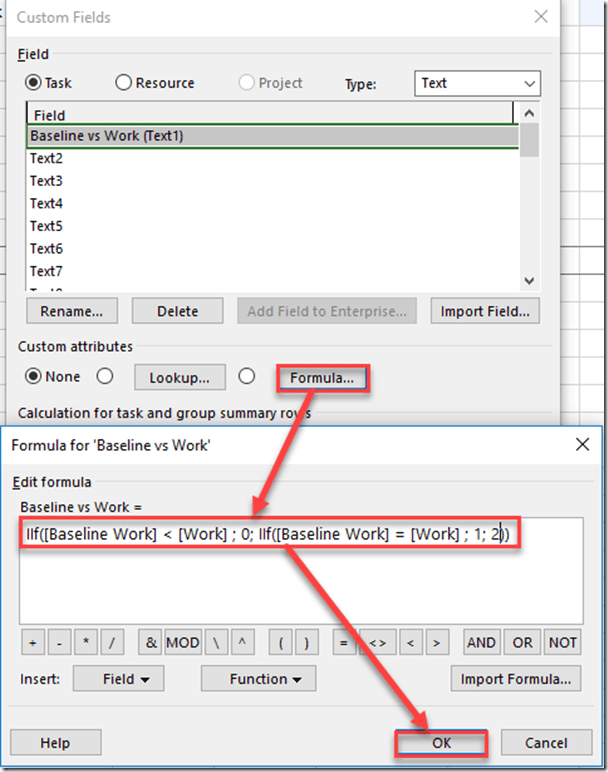608x772 pixels.
Task: Click the AND logical operator button
Action: click(x=481, y=643)
